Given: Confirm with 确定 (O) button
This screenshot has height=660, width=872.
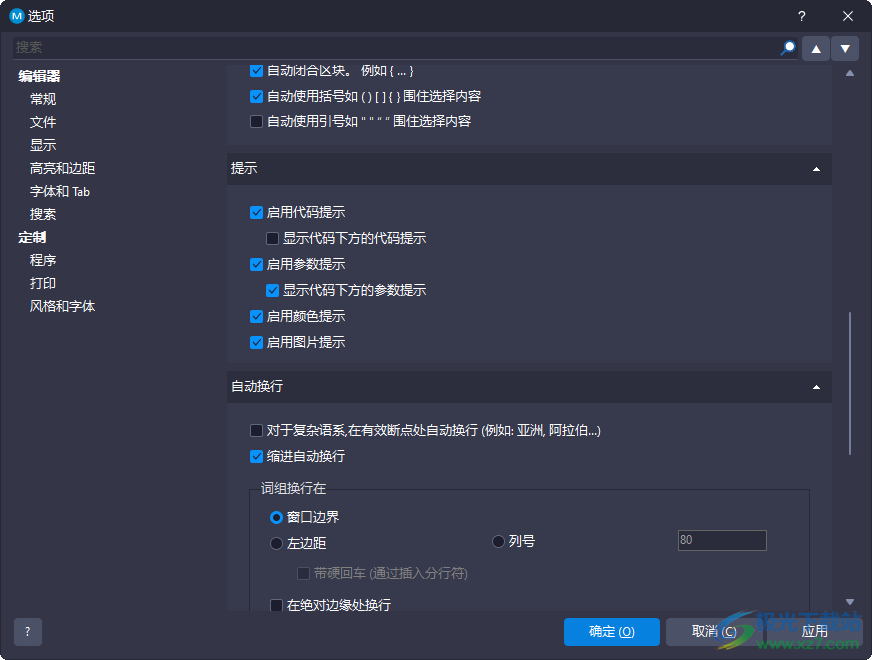Looking at the screenshot, I should point(612,632).
